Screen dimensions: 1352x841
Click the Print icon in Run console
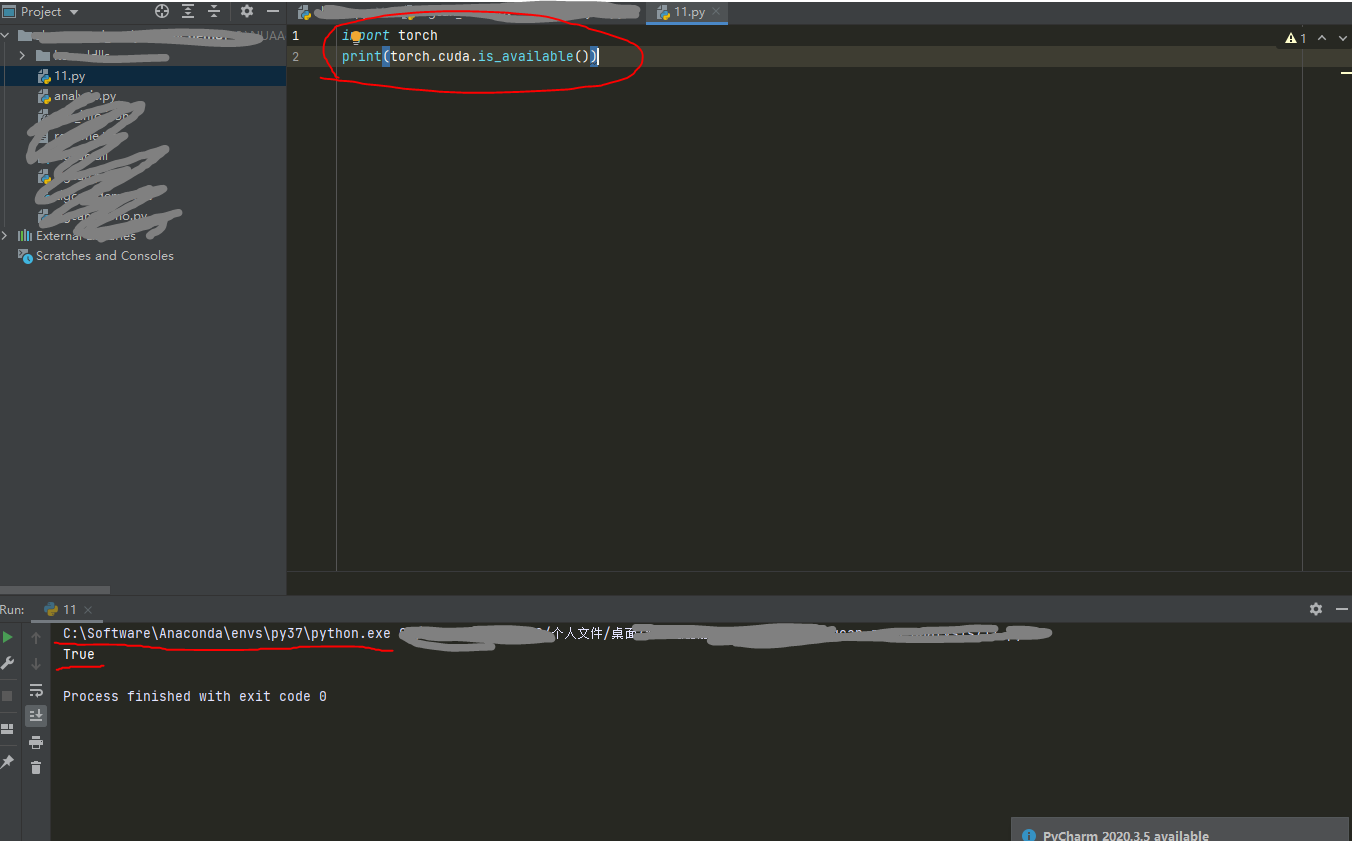pos(36,742)
